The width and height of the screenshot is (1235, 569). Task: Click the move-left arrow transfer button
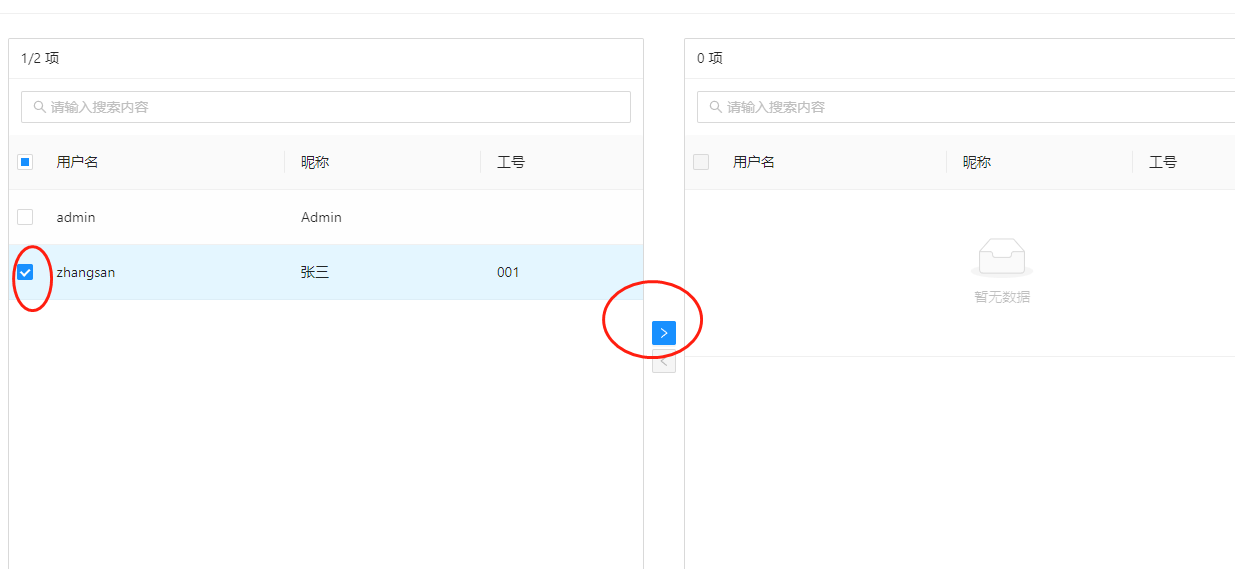664,362
